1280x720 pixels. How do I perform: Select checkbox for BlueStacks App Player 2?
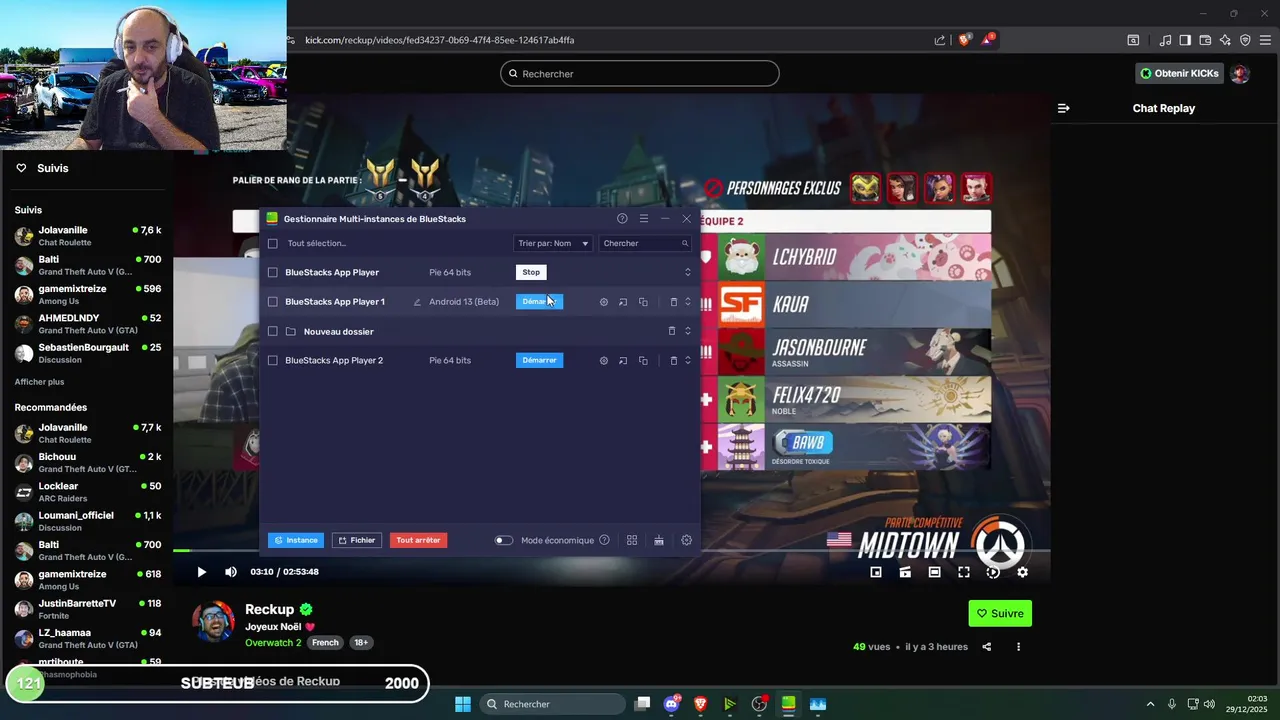[x=272, y=360]
